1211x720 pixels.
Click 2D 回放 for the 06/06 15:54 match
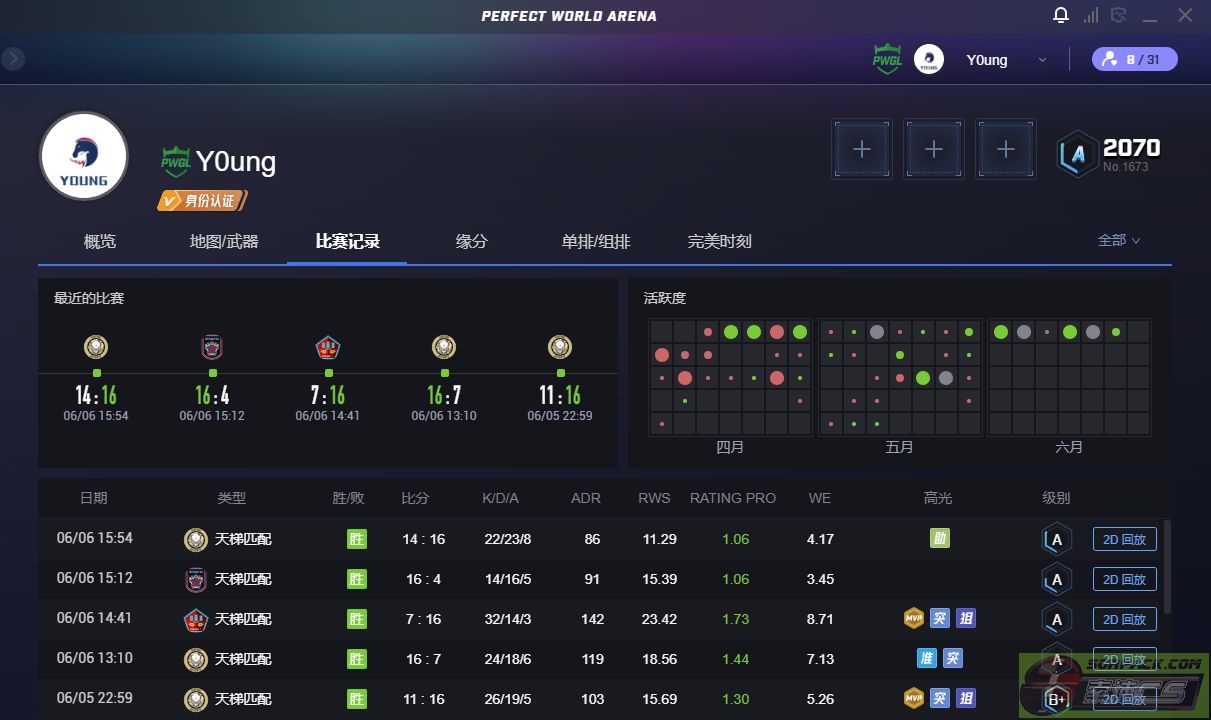[1124, 539]
